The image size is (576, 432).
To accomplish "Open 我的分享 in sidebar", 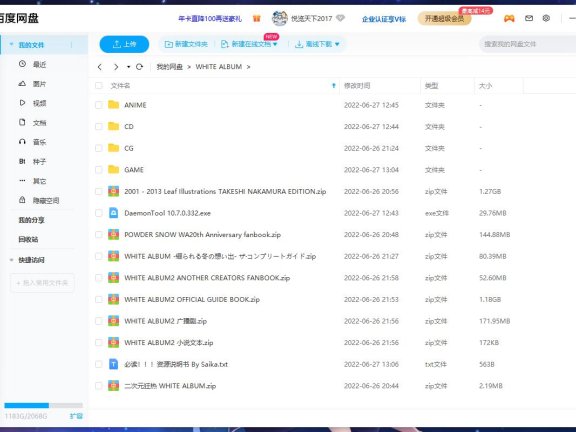I will coord(31,220).
